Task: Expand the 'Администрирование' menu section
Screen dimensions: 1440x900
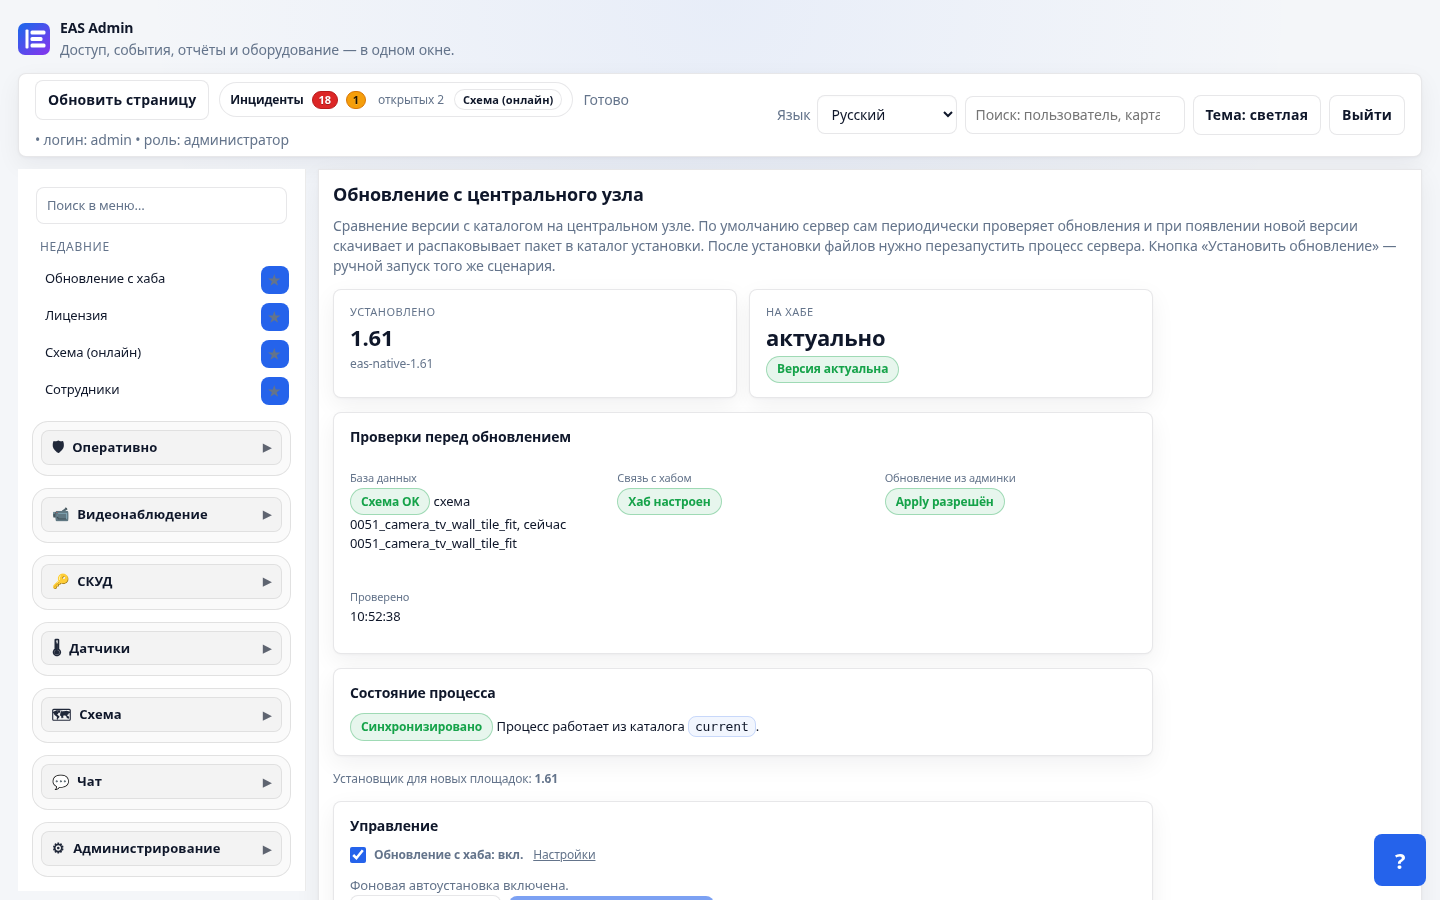Action: click(x=162, y=849)
